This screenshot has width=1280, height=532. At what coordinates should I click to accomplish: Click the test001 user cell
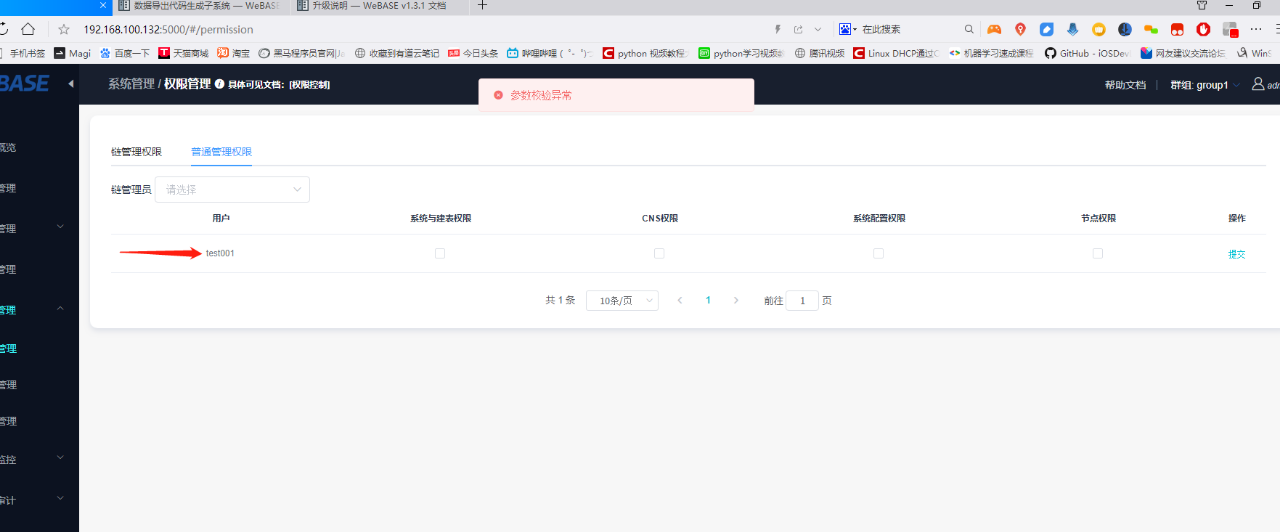(x=220, y=254)
